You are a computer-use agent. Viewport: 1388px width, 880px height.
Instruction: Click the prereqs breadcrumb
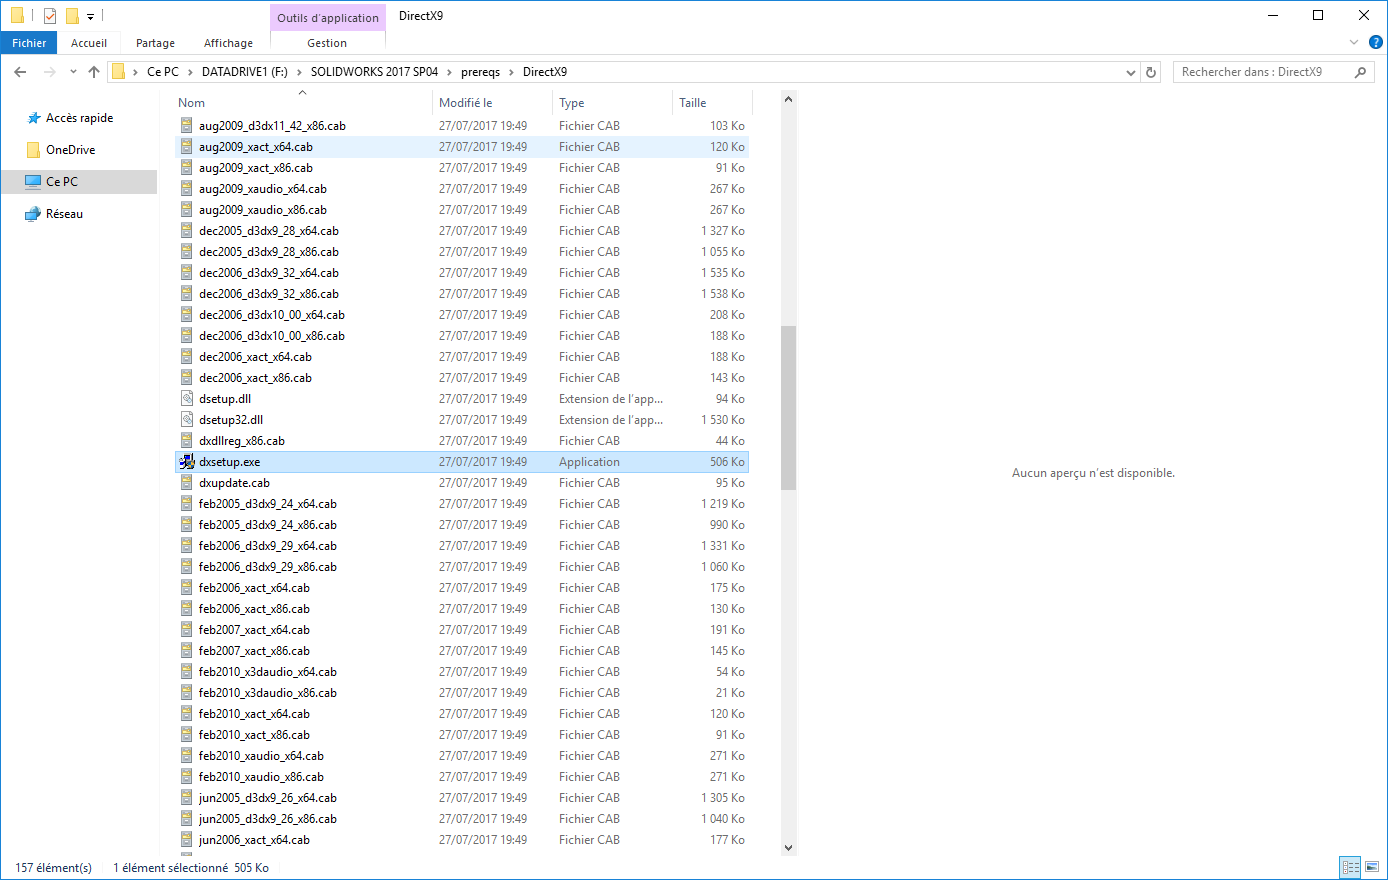[x=480, y=72]
